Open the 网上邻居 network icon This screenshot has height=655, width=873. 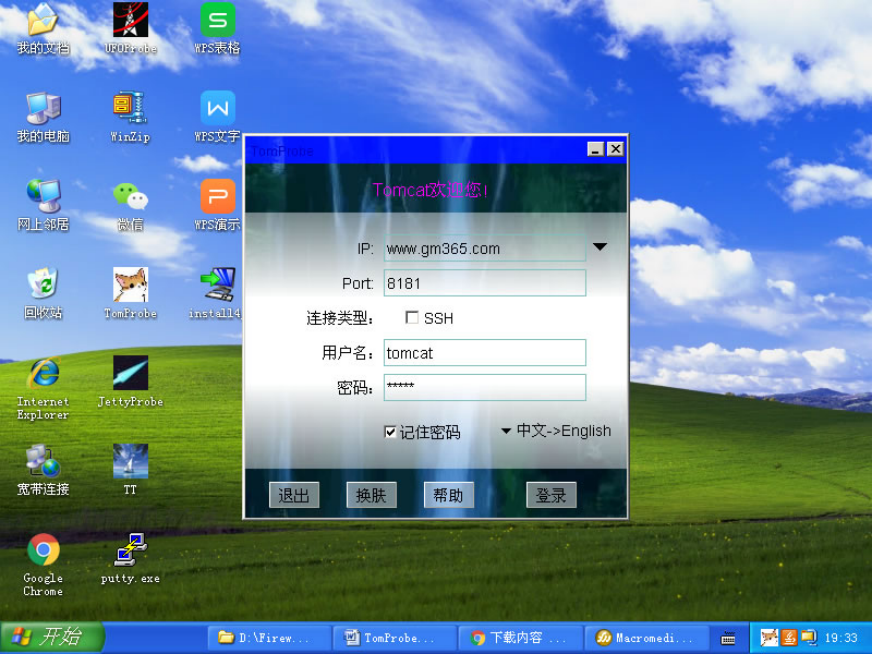(x=43, y=205)
